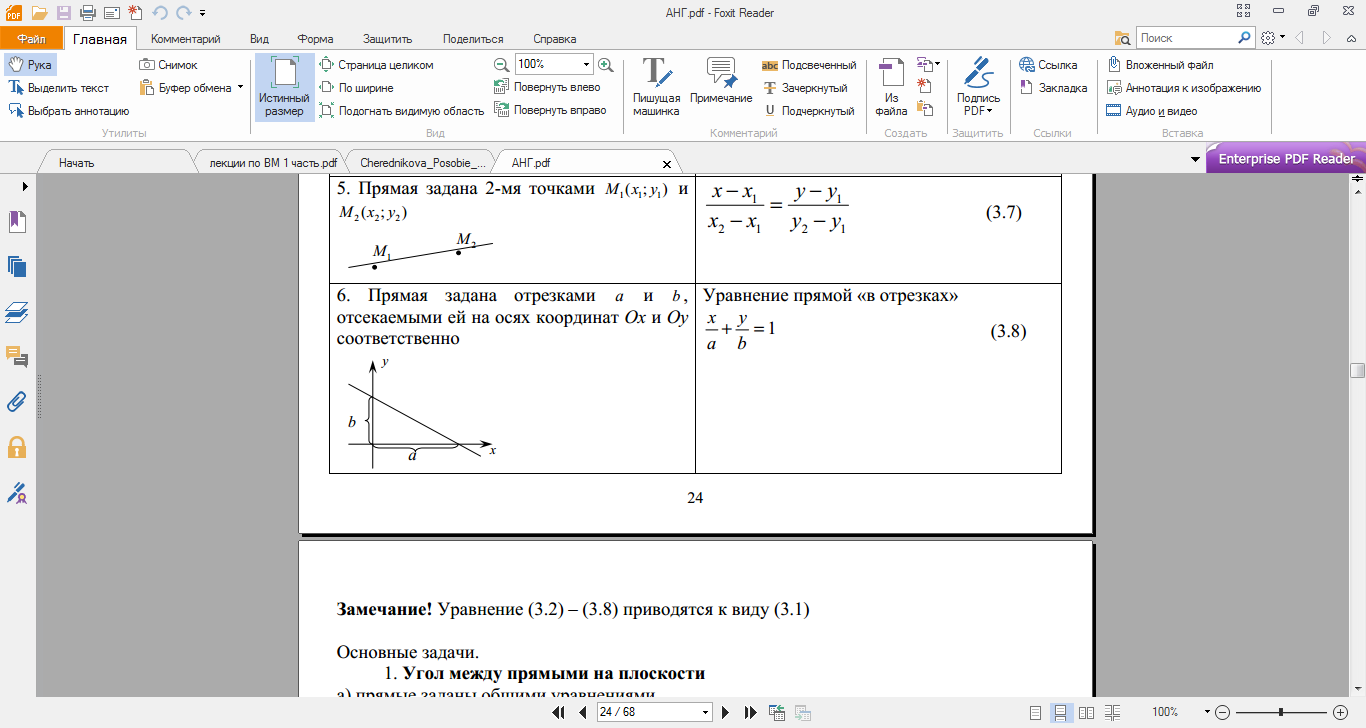Switch to the Комментарий ribbon tab
The height and width of the screenshot is (728, 1366).
185,39
